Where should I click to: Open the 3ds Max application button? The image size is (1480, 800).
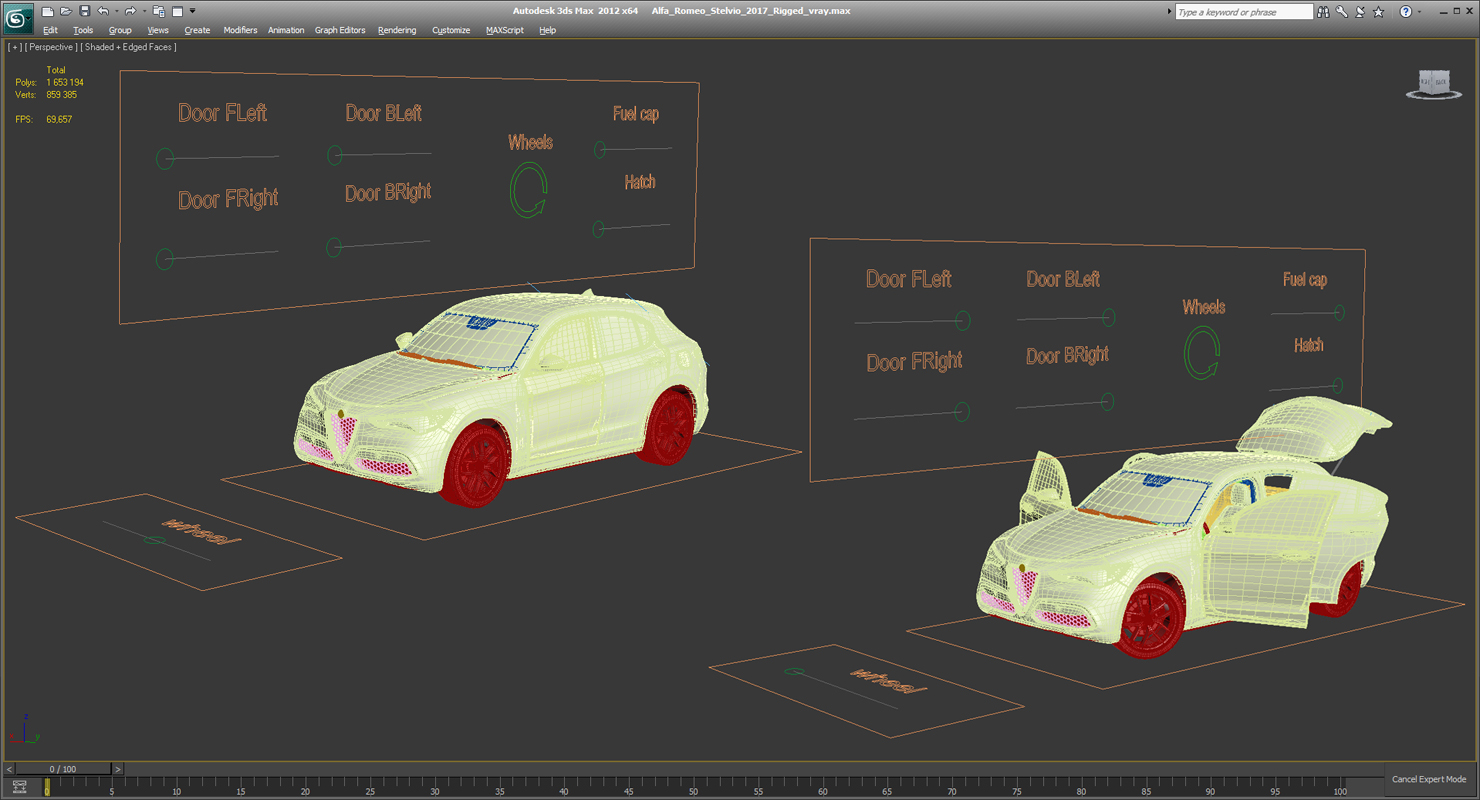[18, 17]
